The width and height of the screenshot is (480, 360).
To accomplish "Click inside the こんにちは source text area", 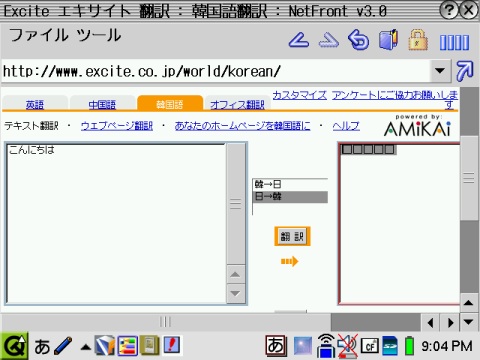I will click(116, 223).
